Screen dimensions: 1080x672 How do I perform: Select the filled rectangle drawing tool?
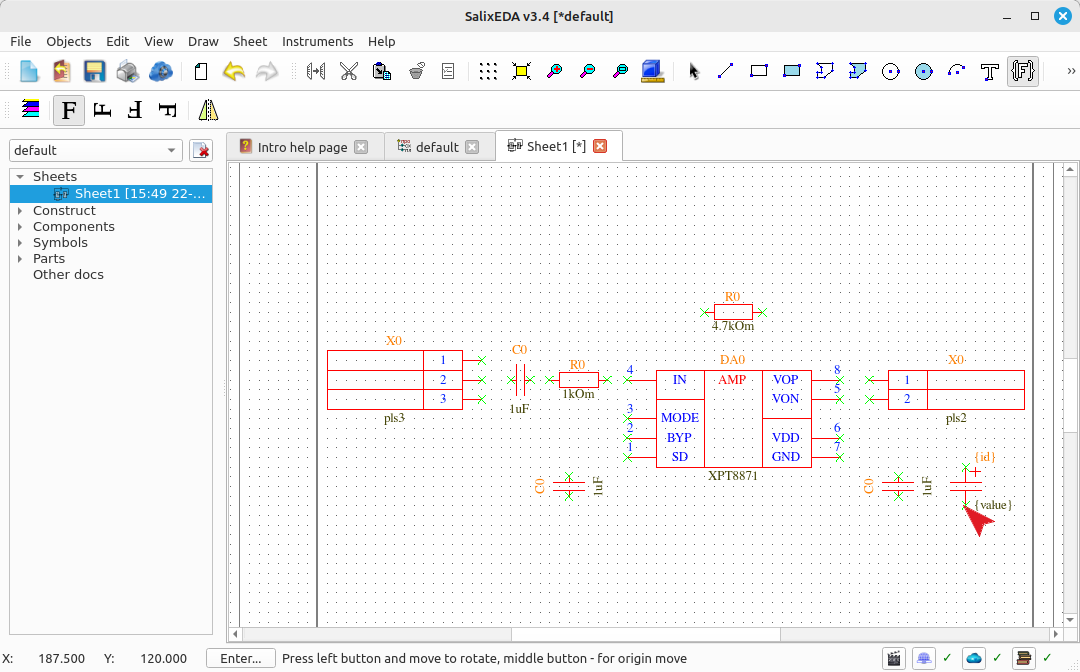click(x=791, y=71)
